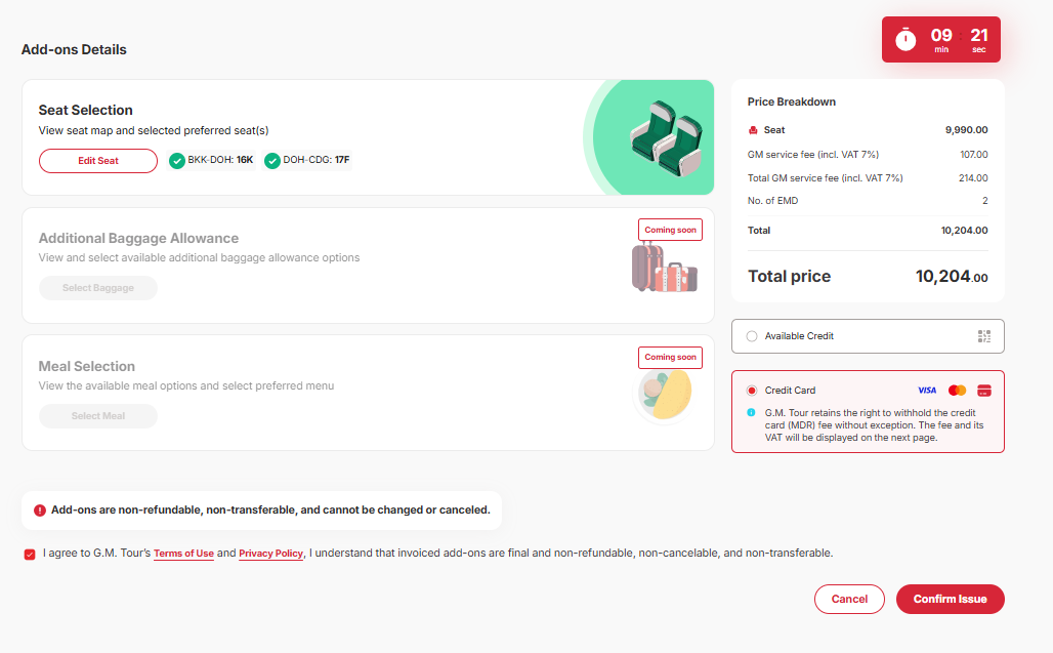Click the Visa card logo
Viewport: 1053px width, 653px height.
click(927, 390)
